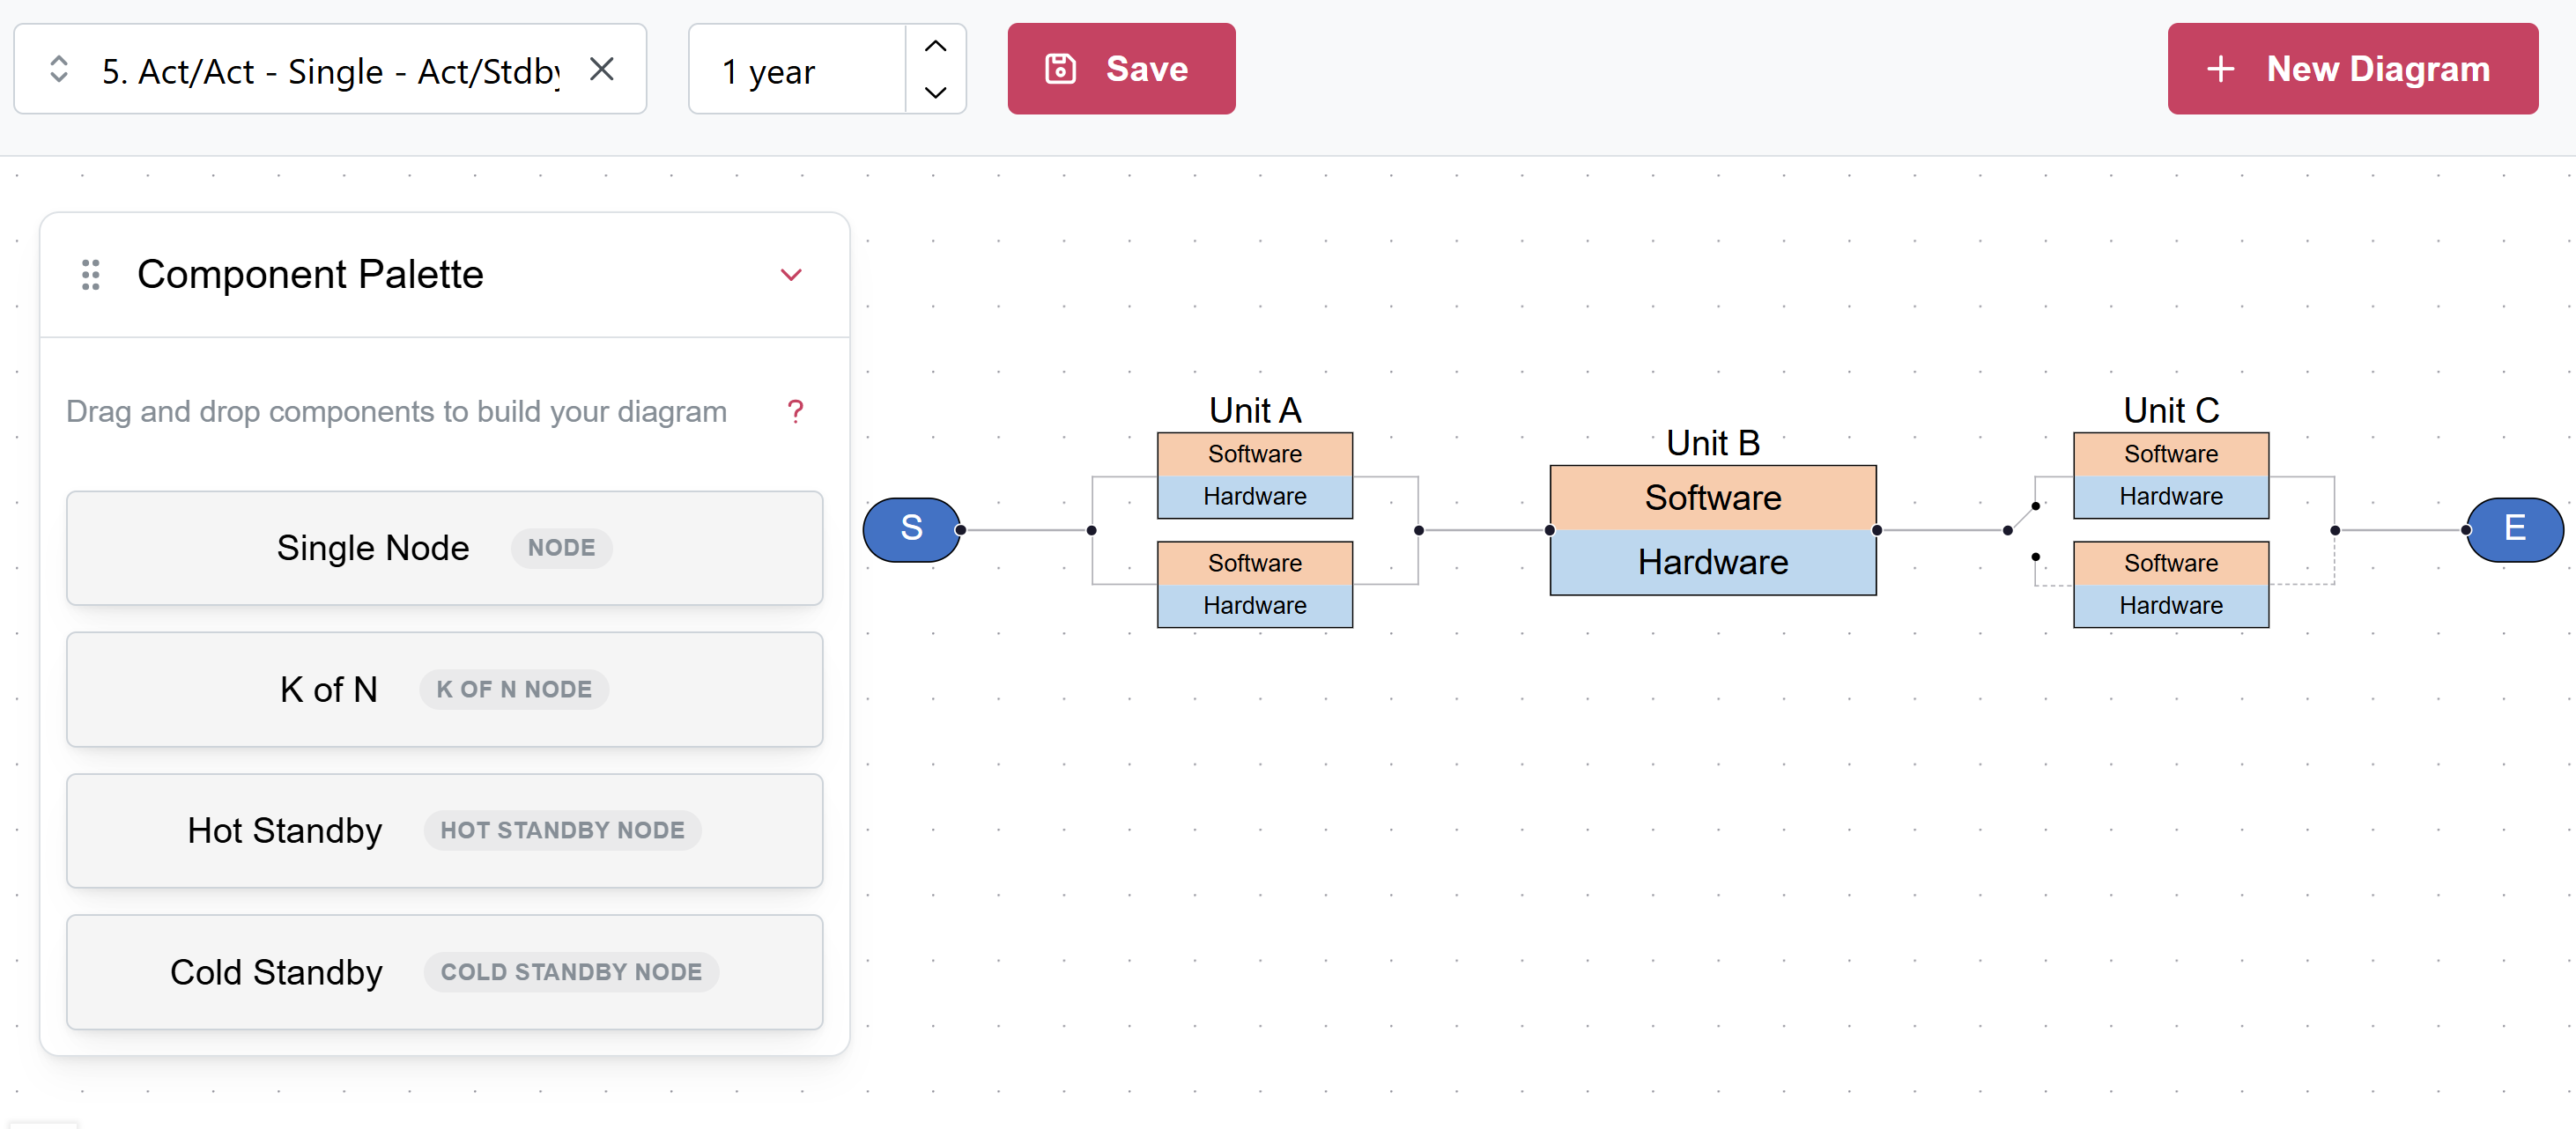
Task: Select the Unit B Hardware block
Action: pos(1713,562)
